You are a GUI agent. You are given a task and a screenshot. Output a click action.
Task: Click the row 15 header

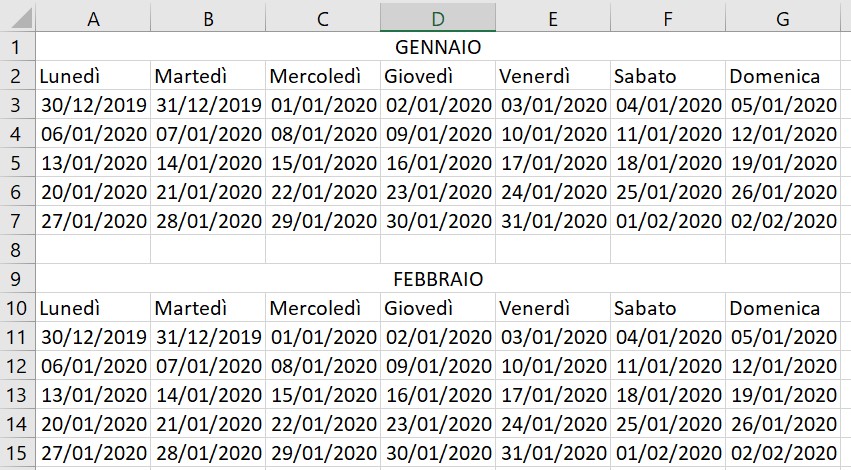coord(17,452)
